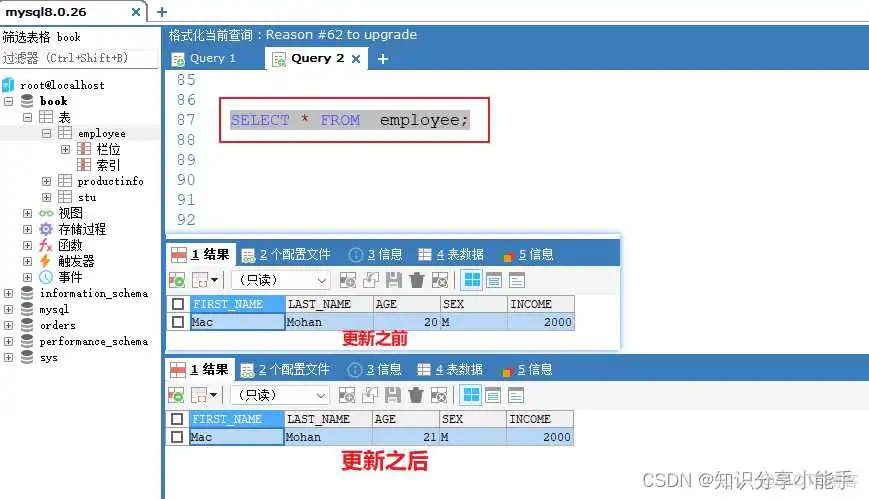Viewport: 869px width, 499px height.
Task: Expand the 触发器 triggers node
Action: click(27, 261)
